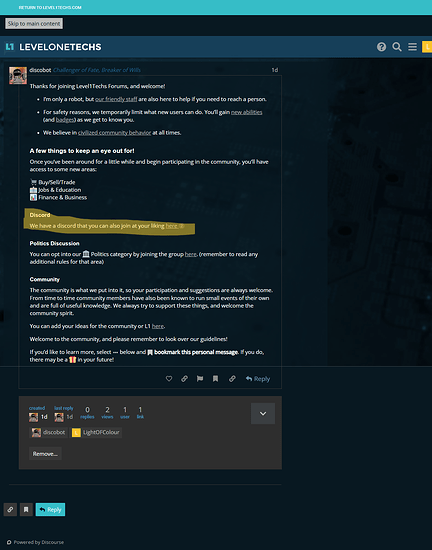Screen dimensions: 432x550
Task: Open the yellow L user avatar menu
Action: tap(427, 47)
